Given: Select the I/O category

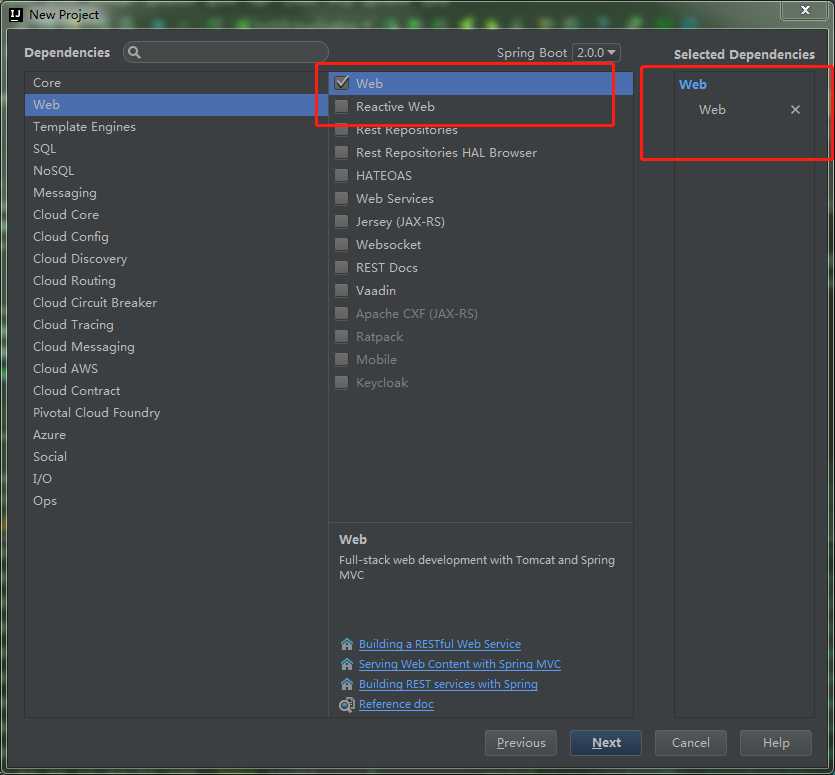Looking at the screenshot, I should [x=176, y=479].
